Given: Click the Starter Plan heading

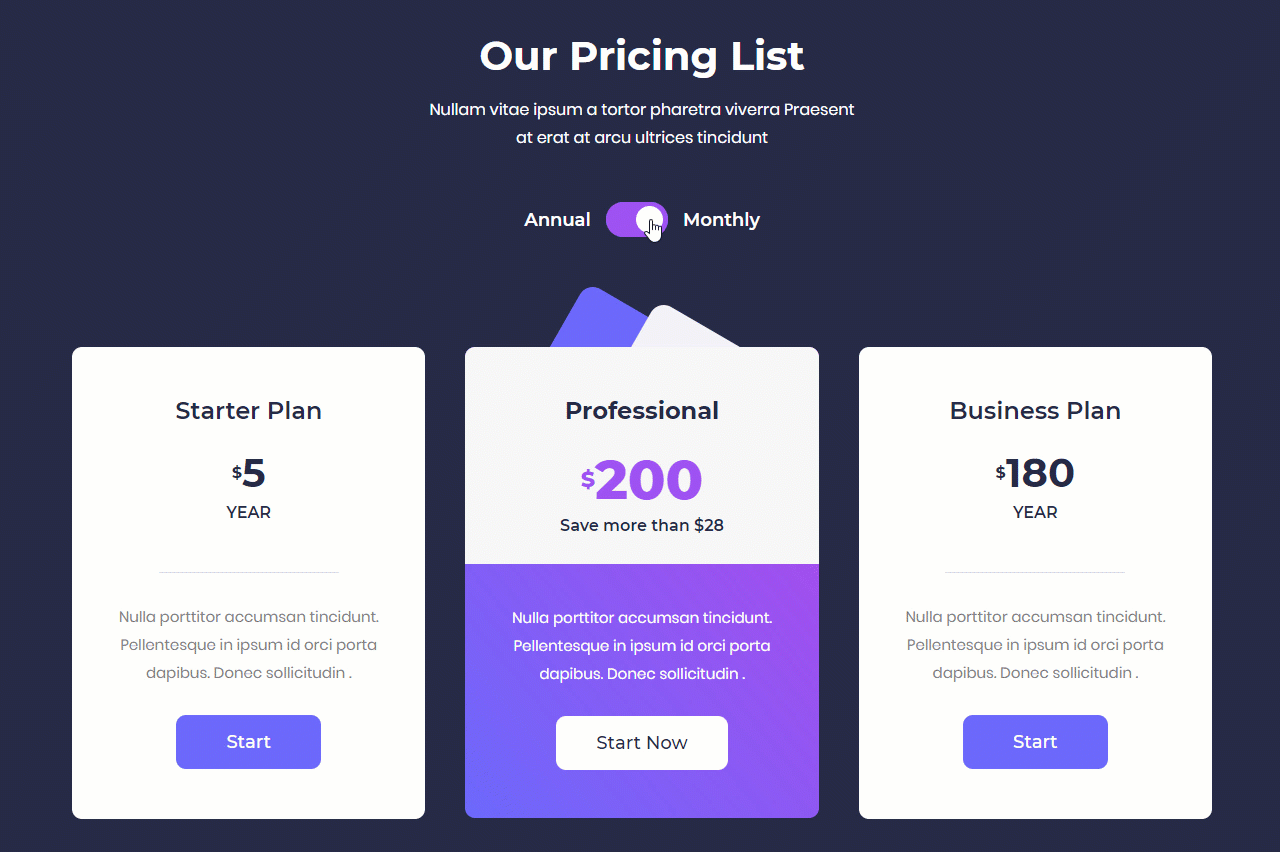Looking at the screenshot, I should (248, 410).
